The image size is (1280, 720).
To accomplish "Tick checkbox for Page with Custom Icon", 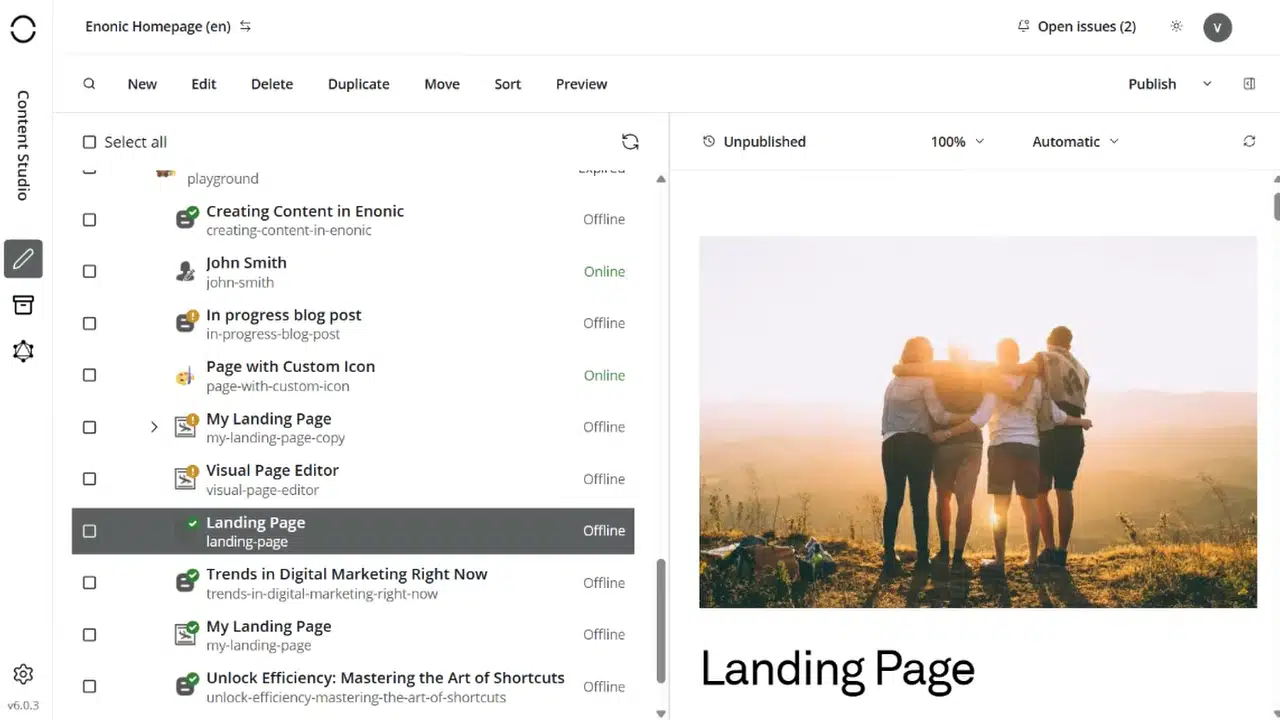I will pyautogui.click(x=89, y=375).
